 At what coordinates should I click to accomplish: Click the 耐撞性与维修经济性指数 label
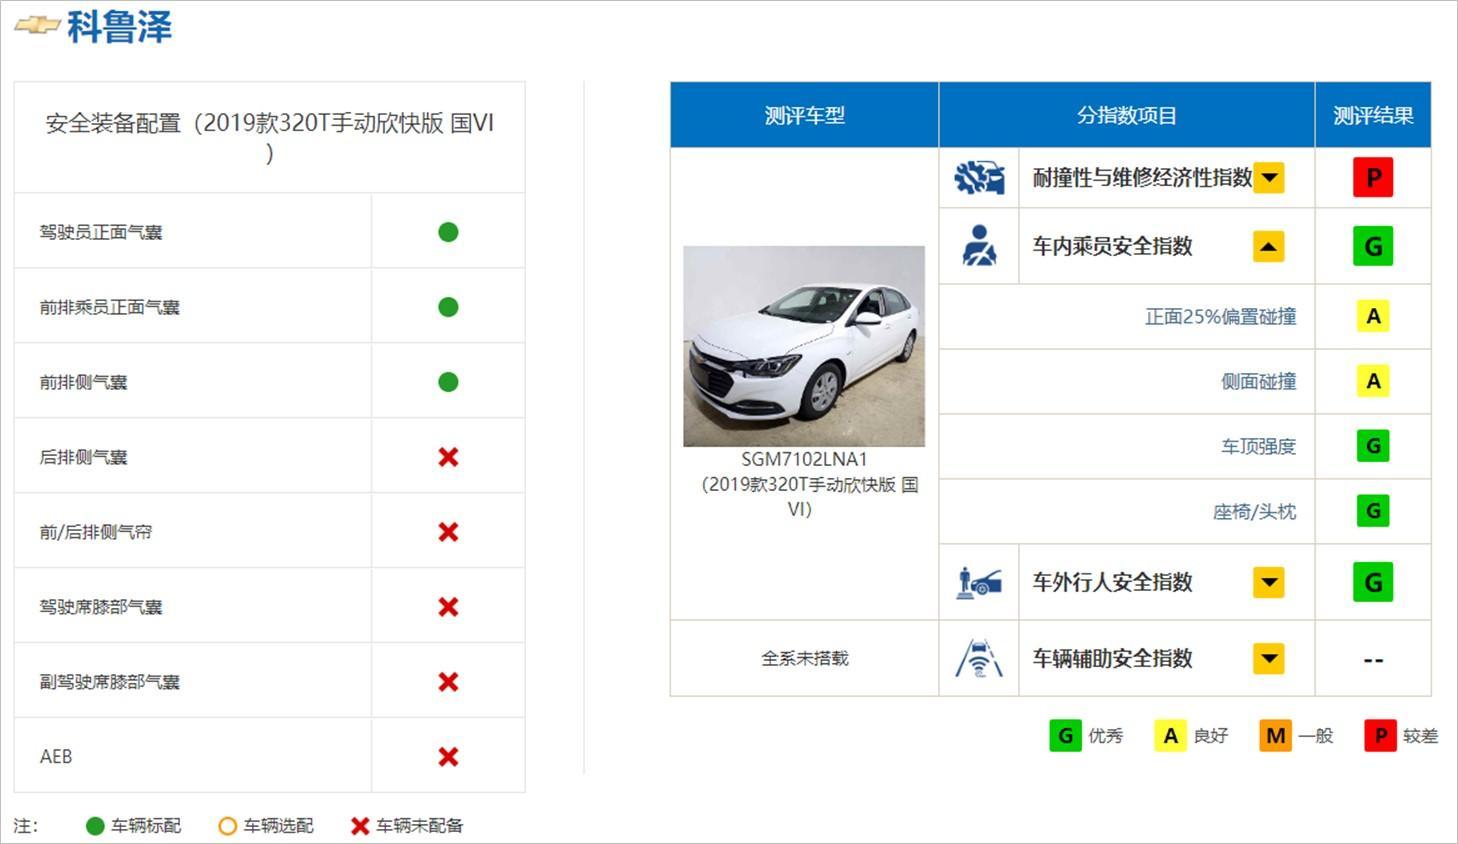tap(1142, 178)
